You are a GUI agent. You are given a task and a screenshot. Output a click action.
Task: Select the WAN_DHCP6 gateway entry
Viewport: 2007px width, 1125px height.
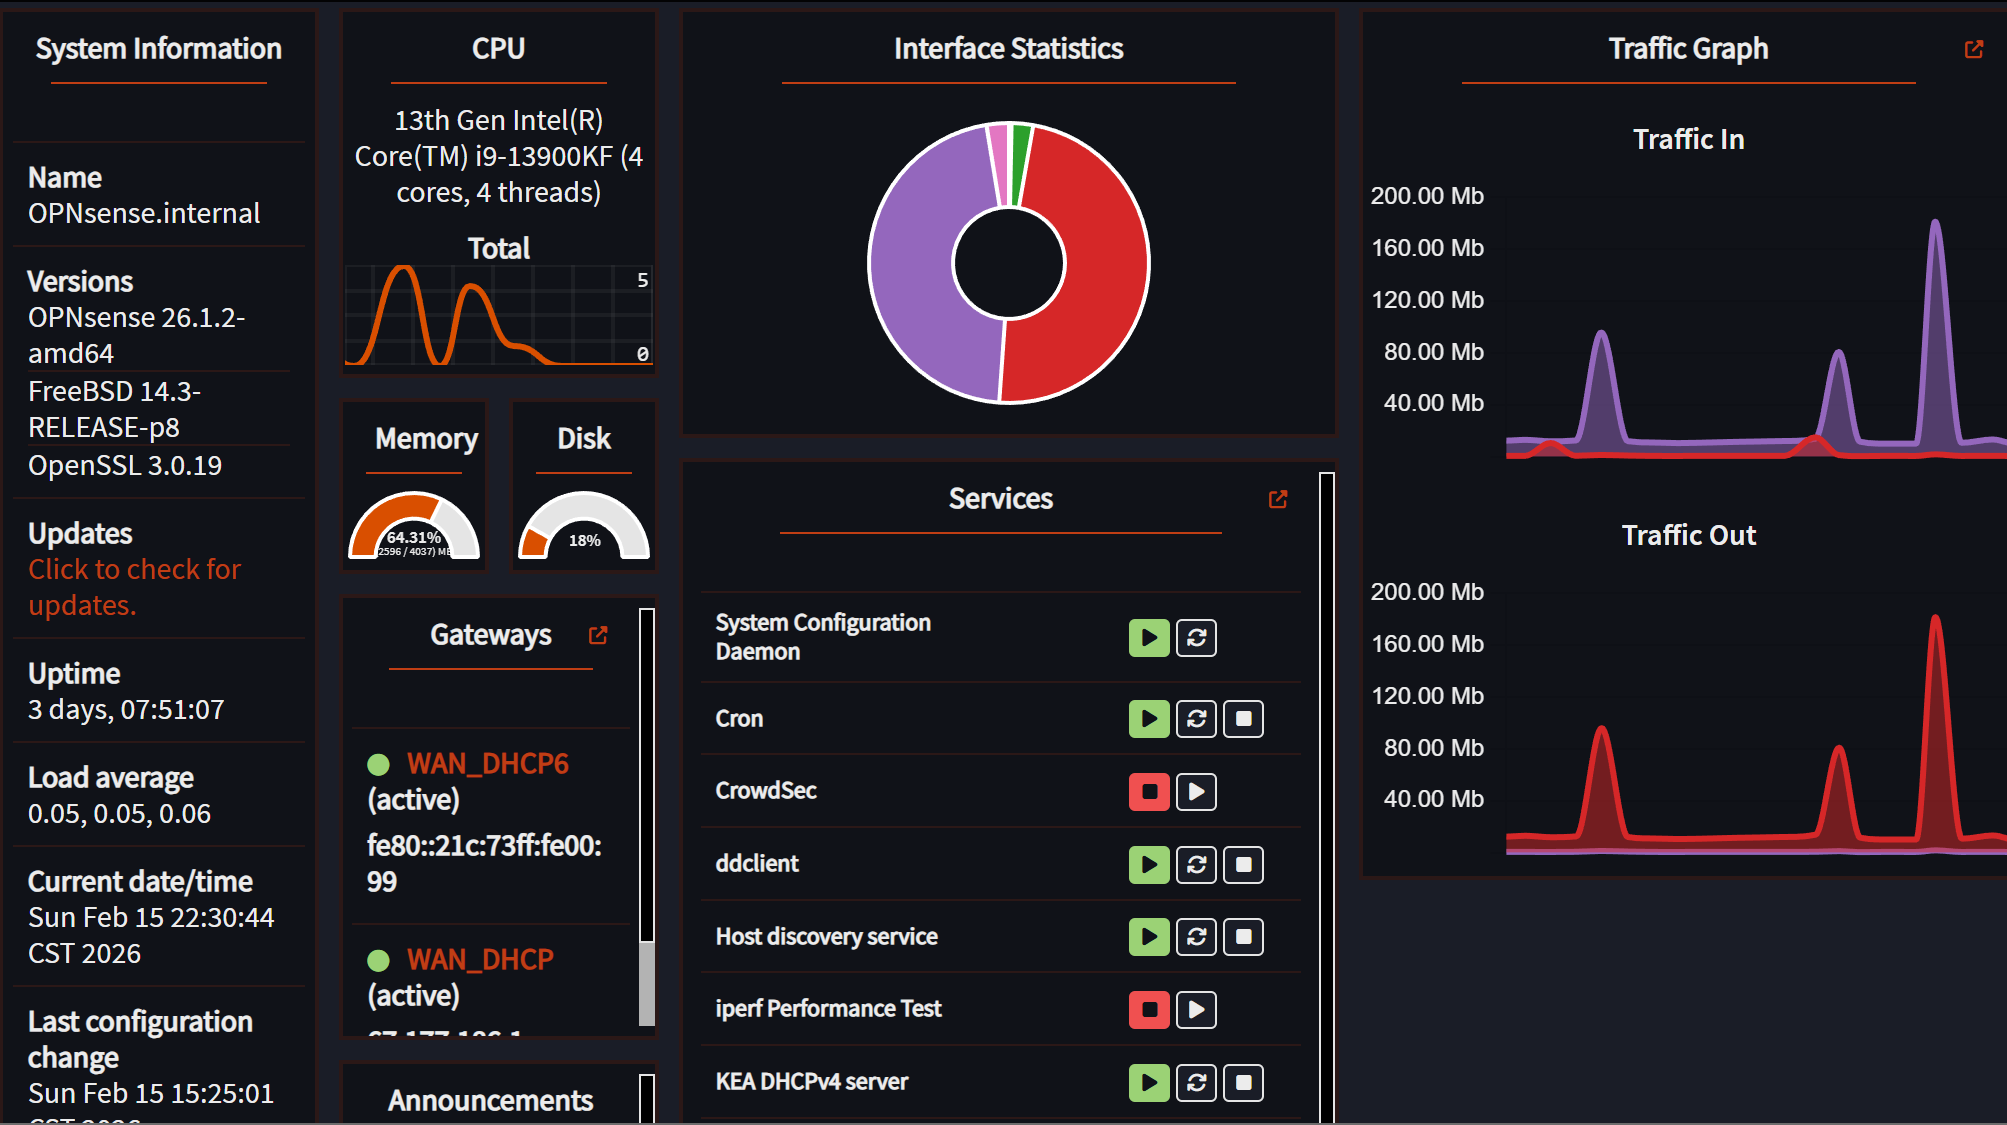tap(487, 763)
